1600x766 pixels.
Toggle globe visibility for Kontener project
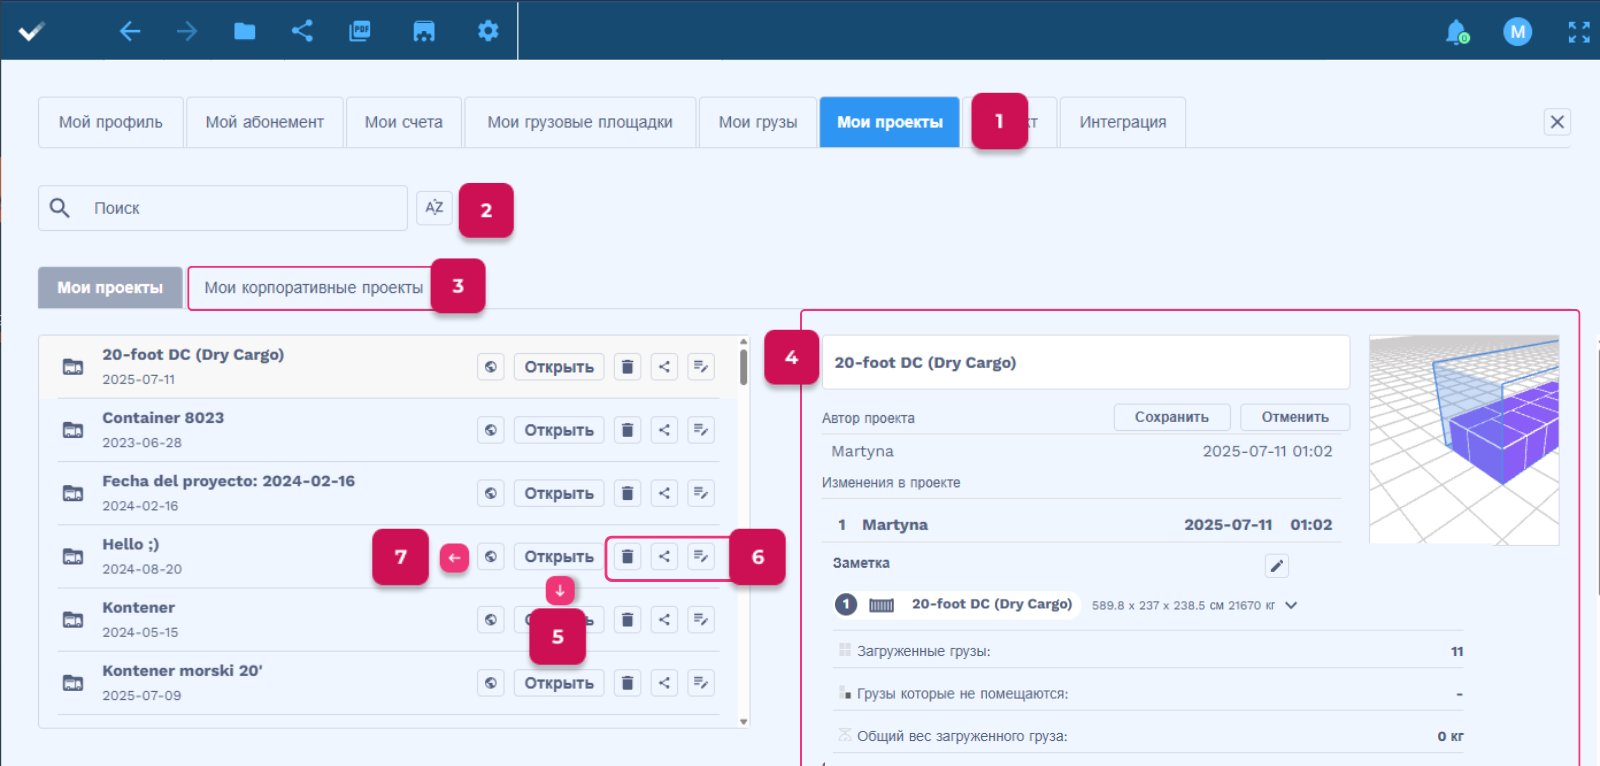490,620
